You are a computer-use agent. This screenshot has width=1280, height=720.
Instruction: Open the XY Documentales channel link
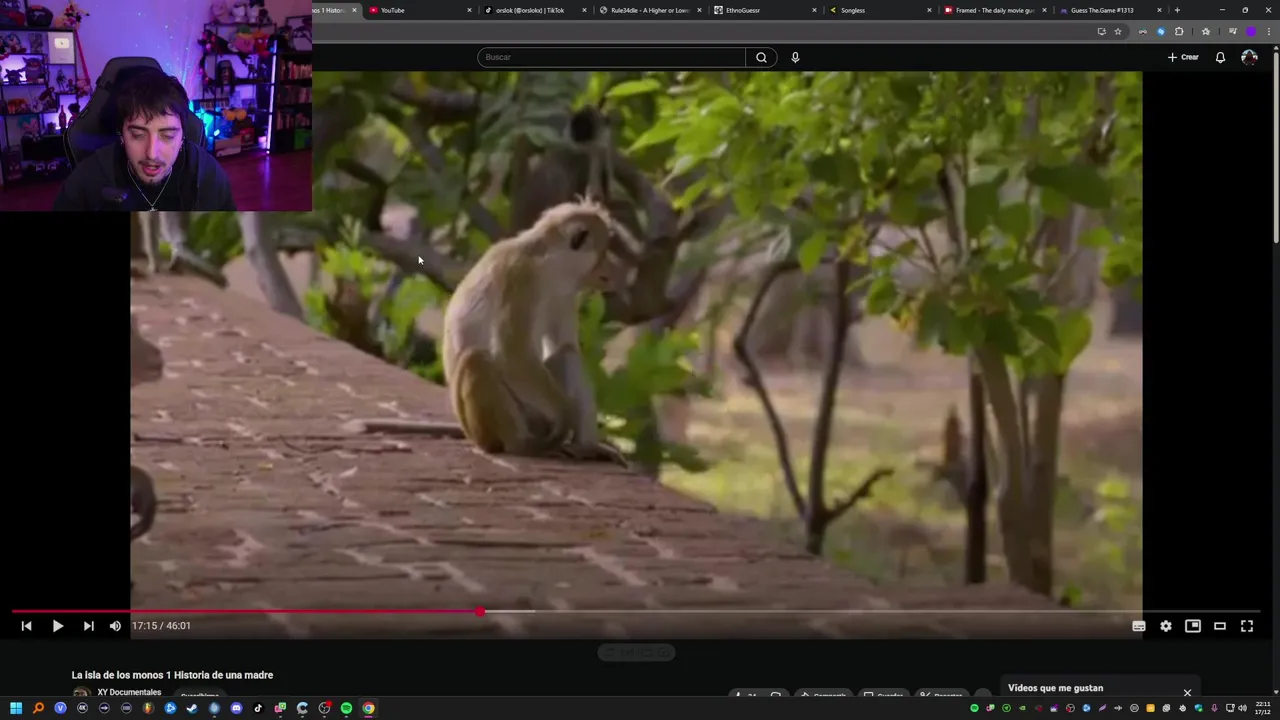coord(129,692)
